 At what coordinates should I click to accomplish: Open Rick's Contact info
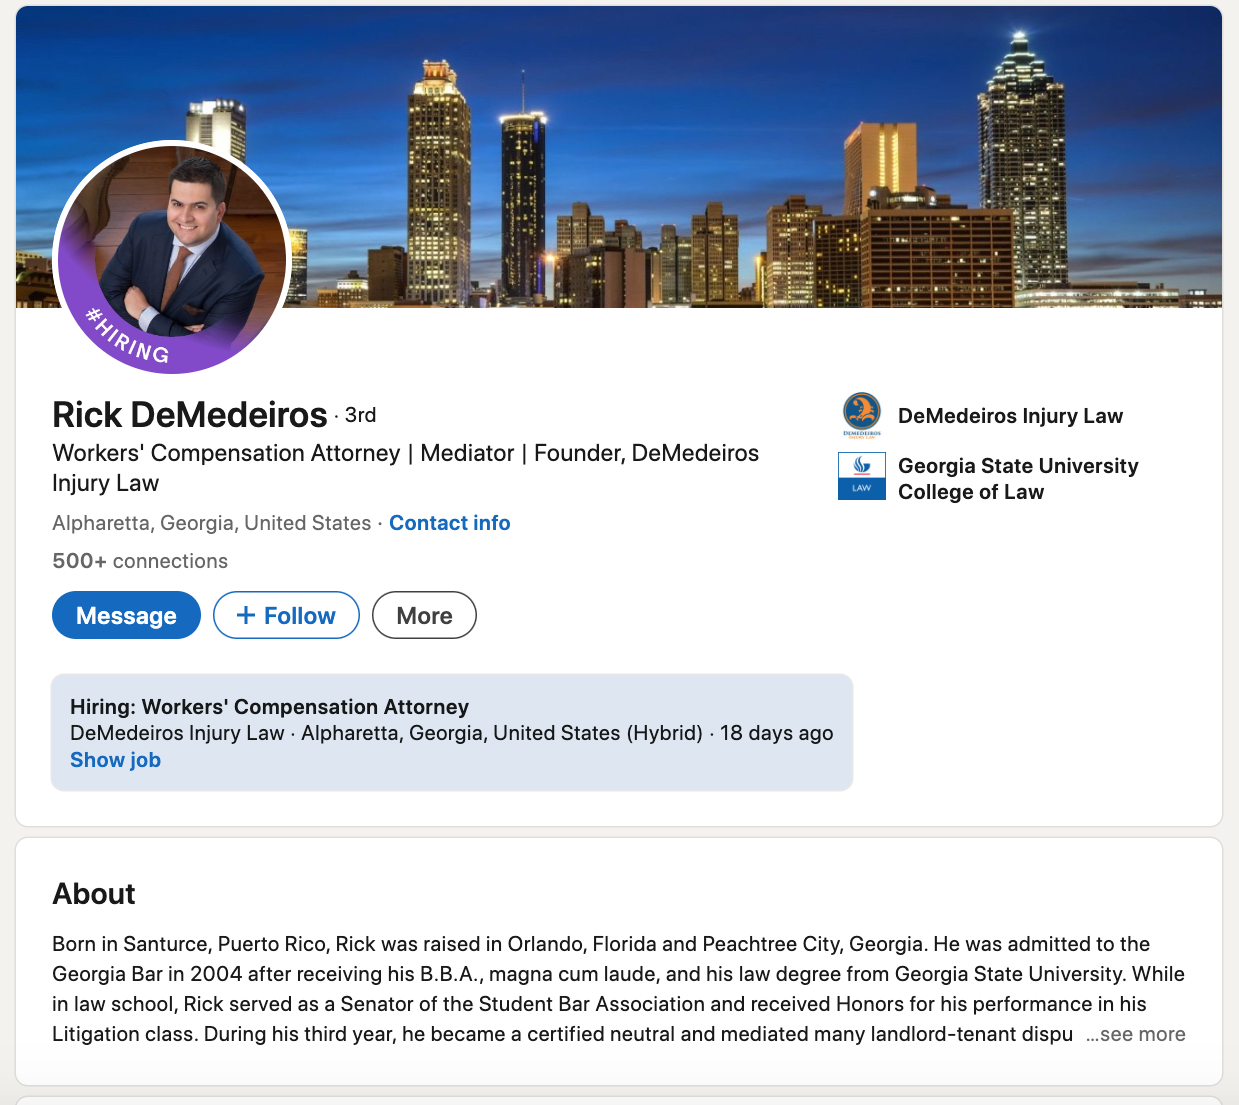point(449,522)
